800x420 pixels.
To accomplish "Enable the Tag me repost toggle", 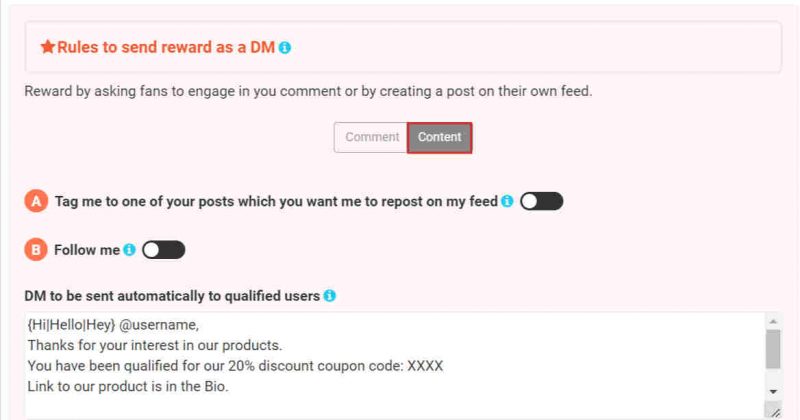I will [x=541, y=201].
